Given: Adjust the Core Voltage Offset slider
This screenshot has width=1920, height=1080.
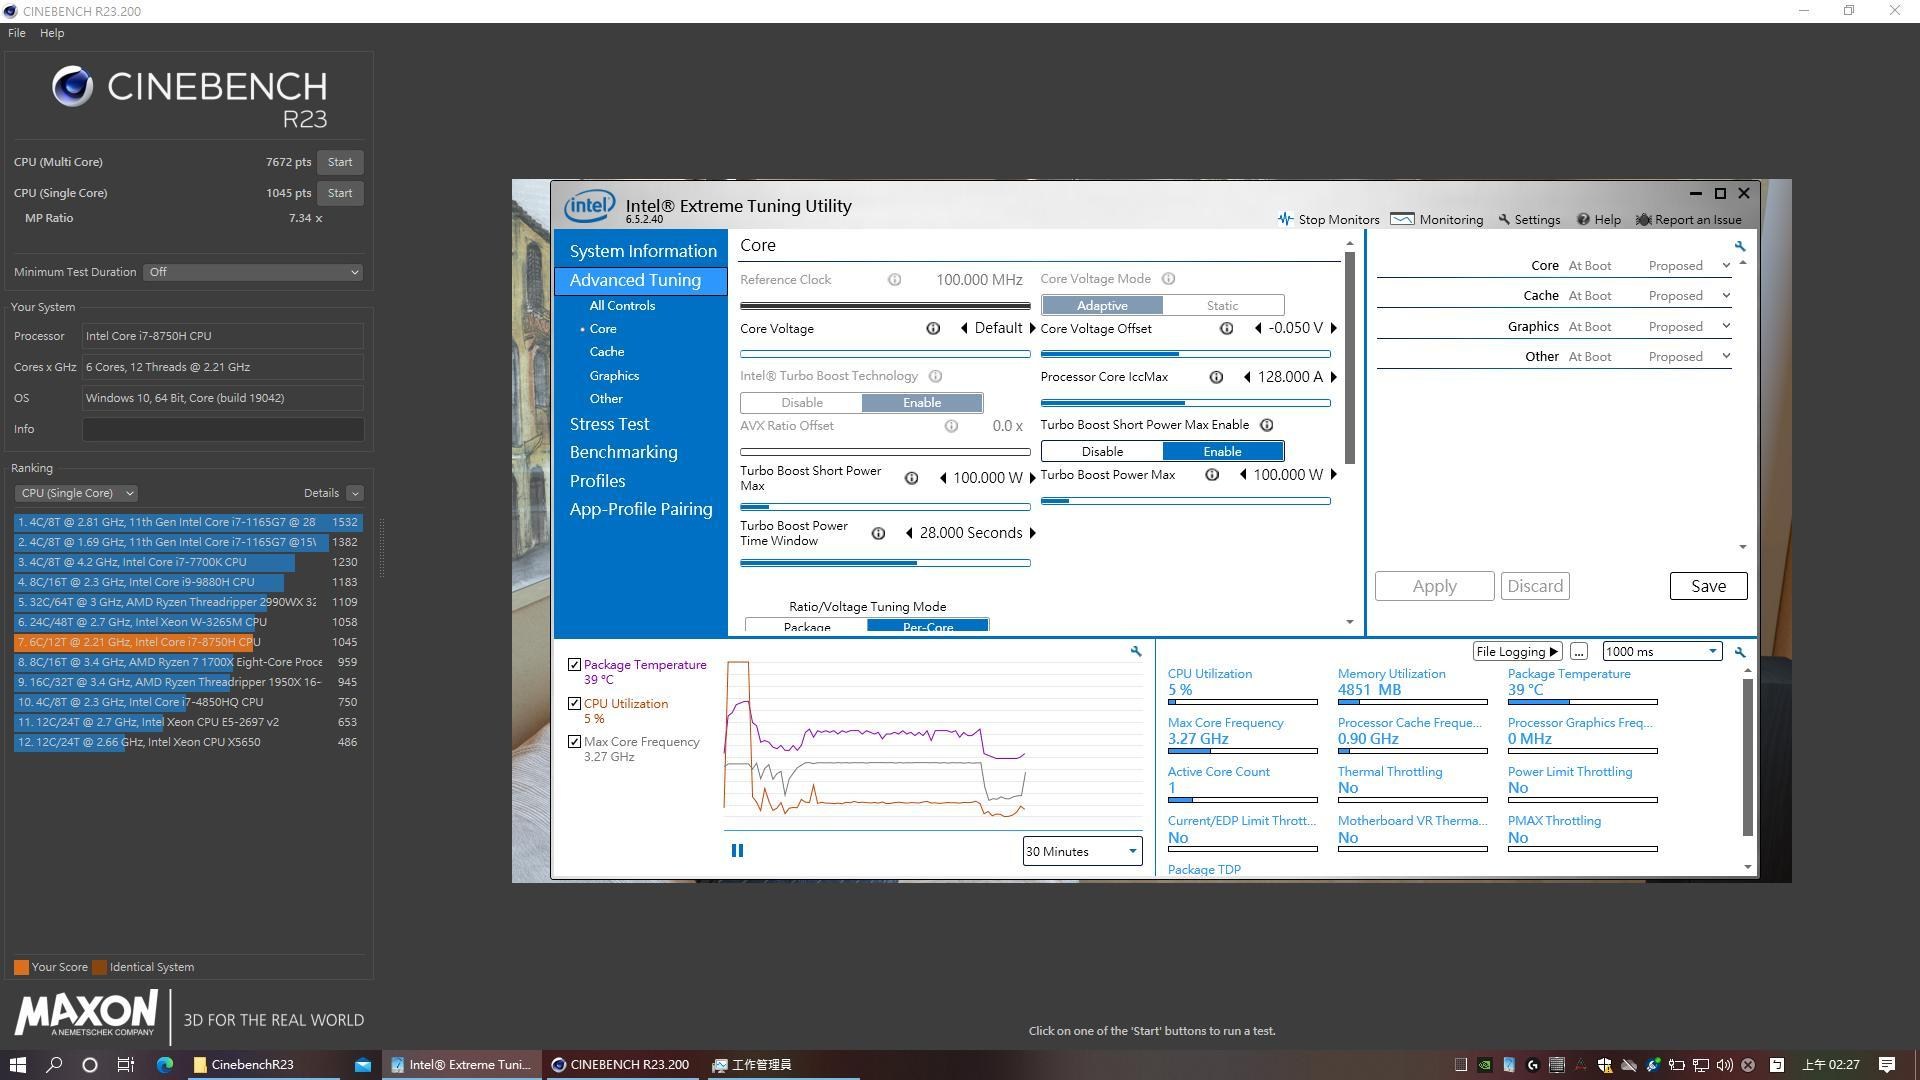Looking at the screenshot, I should [x=1185, y=354].
